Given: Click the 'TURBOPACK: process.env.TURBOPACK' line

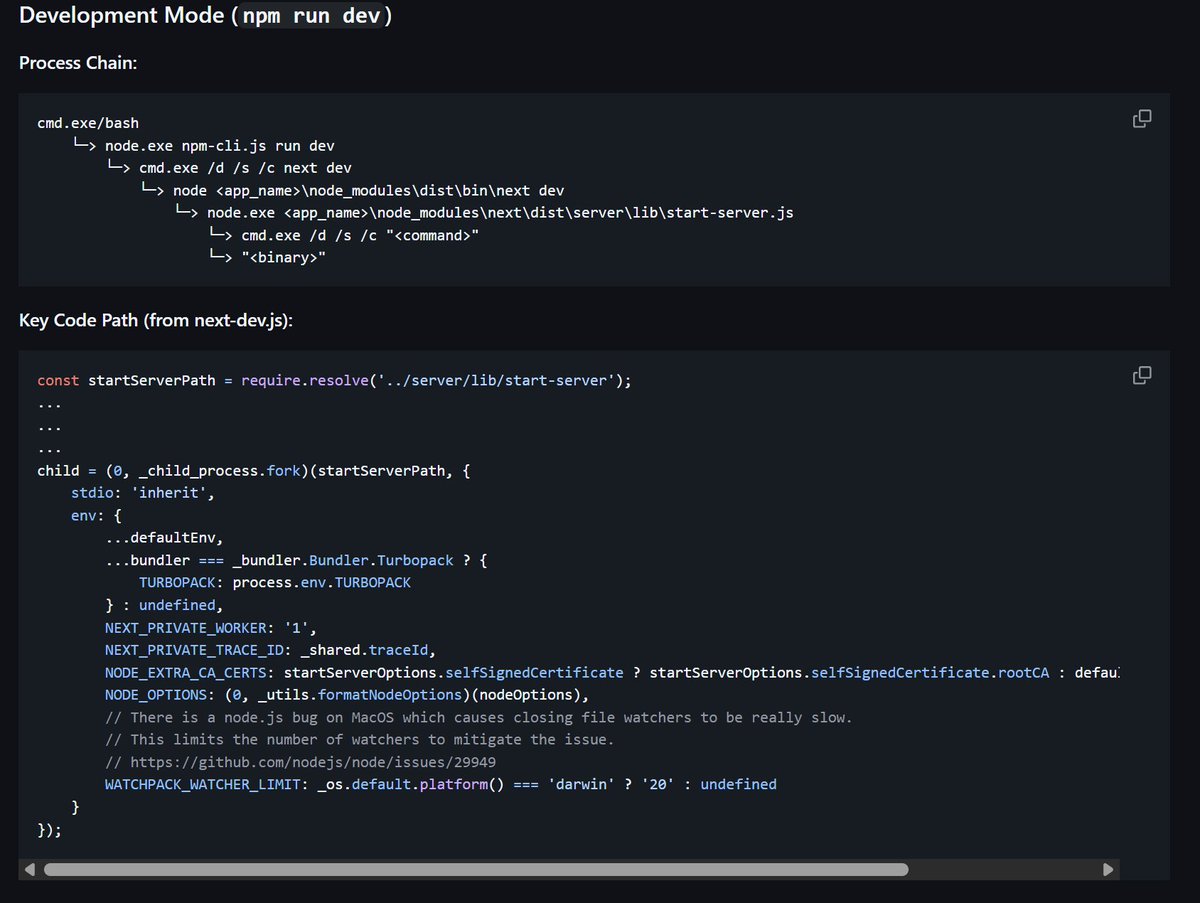Looking at the screenshot, I should [275, 583].
